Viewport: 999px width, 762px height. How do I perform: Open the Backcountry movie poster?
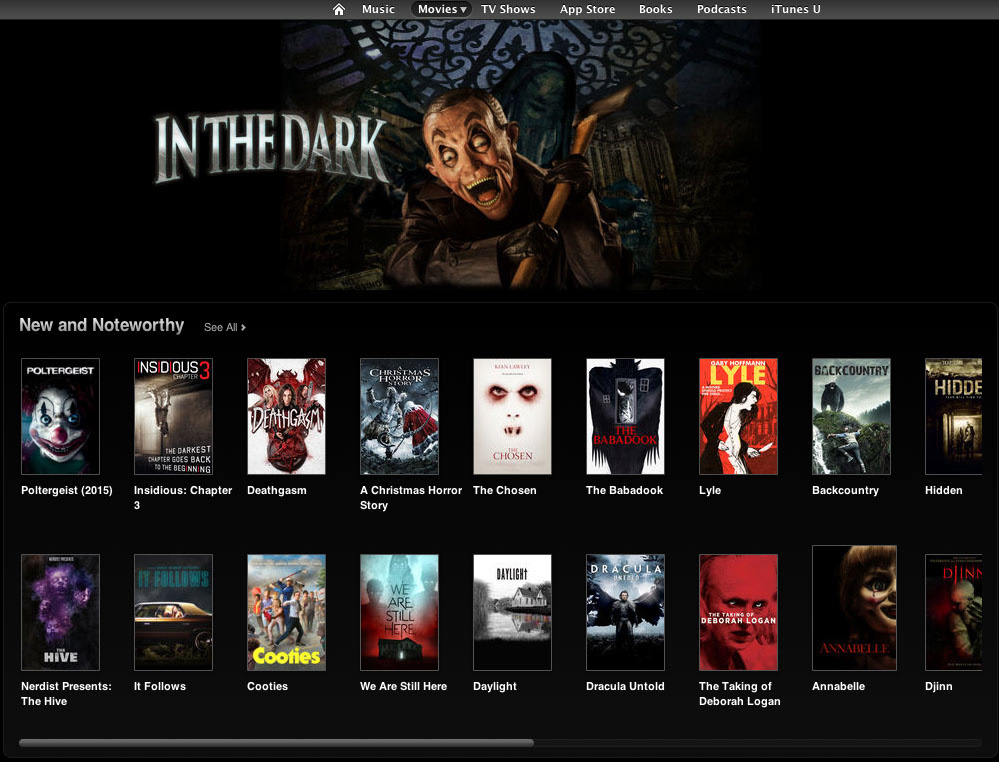pos(851,416)
